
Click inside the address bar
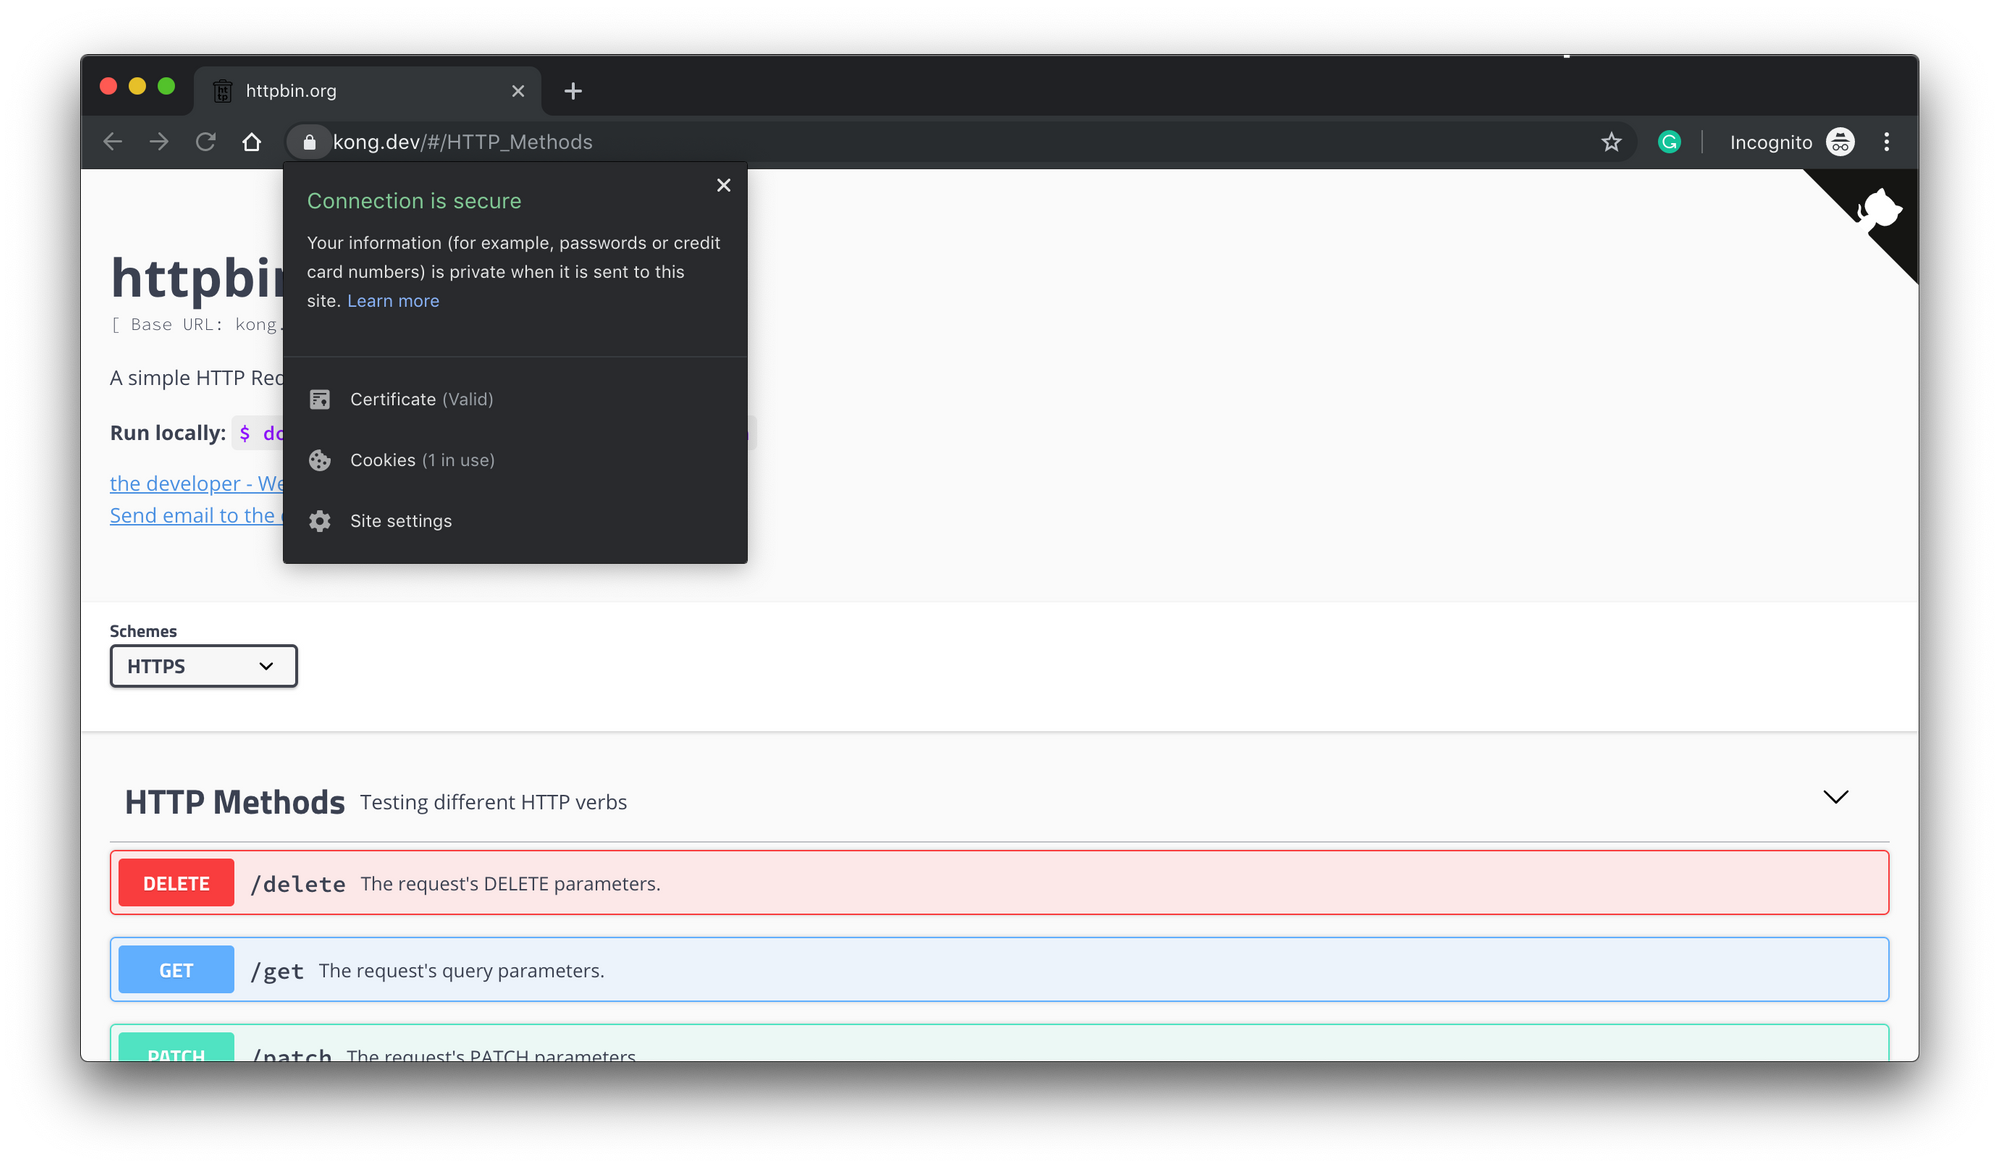900,141
